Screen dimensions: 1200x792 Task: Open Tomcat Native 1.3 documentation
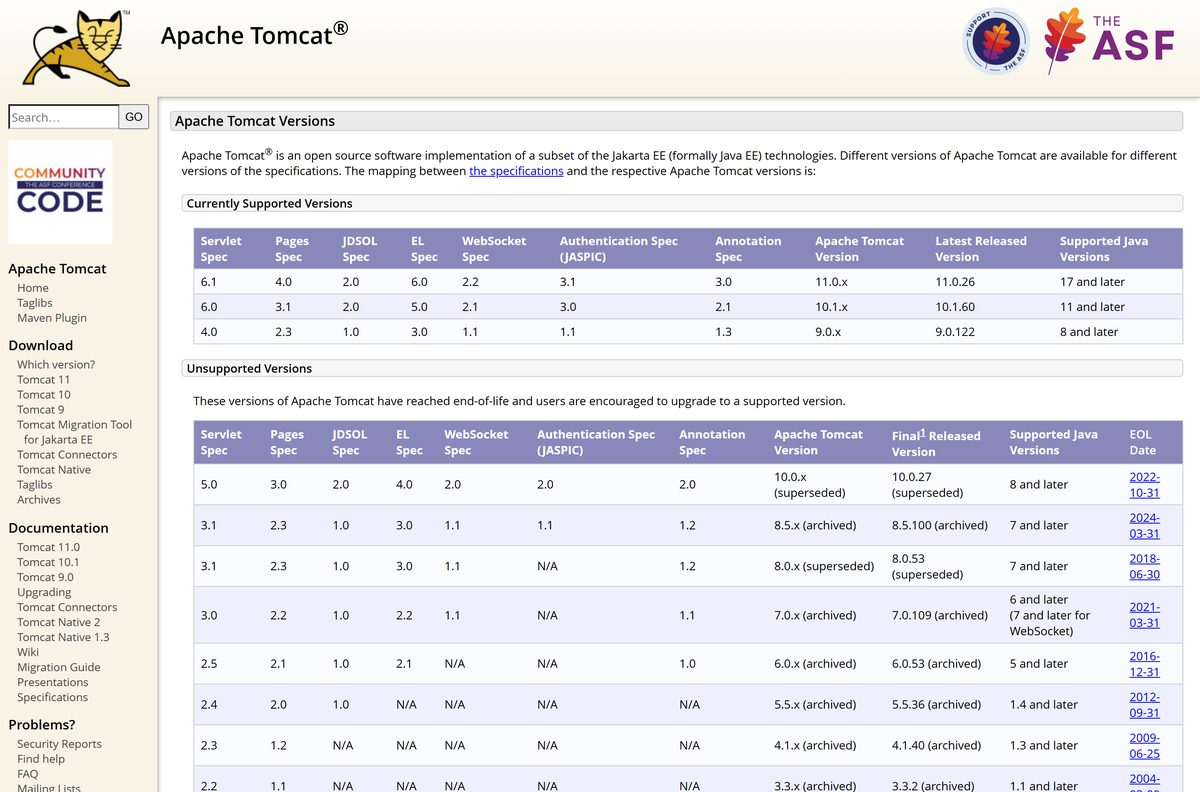coord(63,637)
